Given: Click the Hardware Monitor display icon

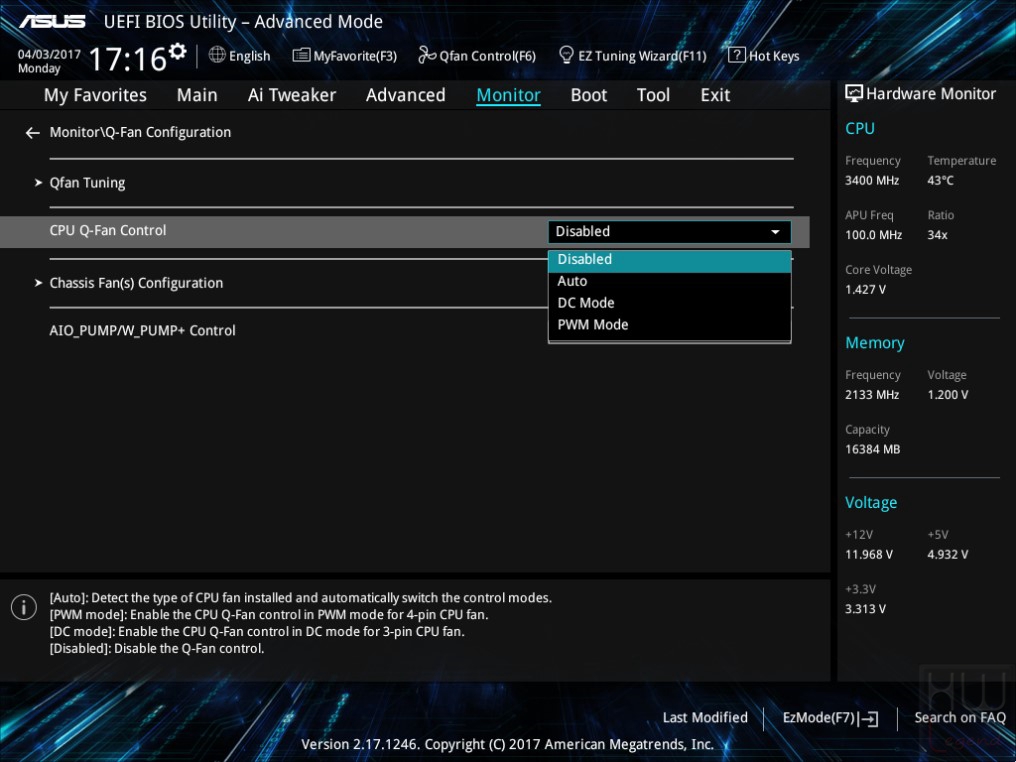Looking at the screenshot, I should click(854, 94).
